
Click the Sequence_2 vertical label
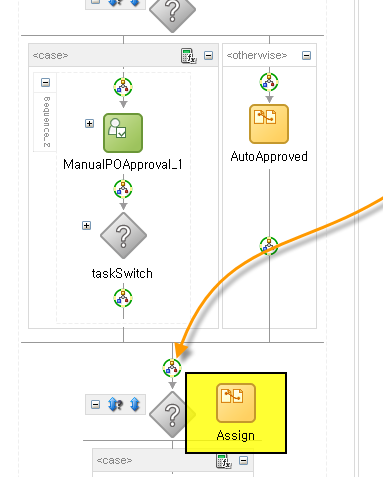[47, 122]
